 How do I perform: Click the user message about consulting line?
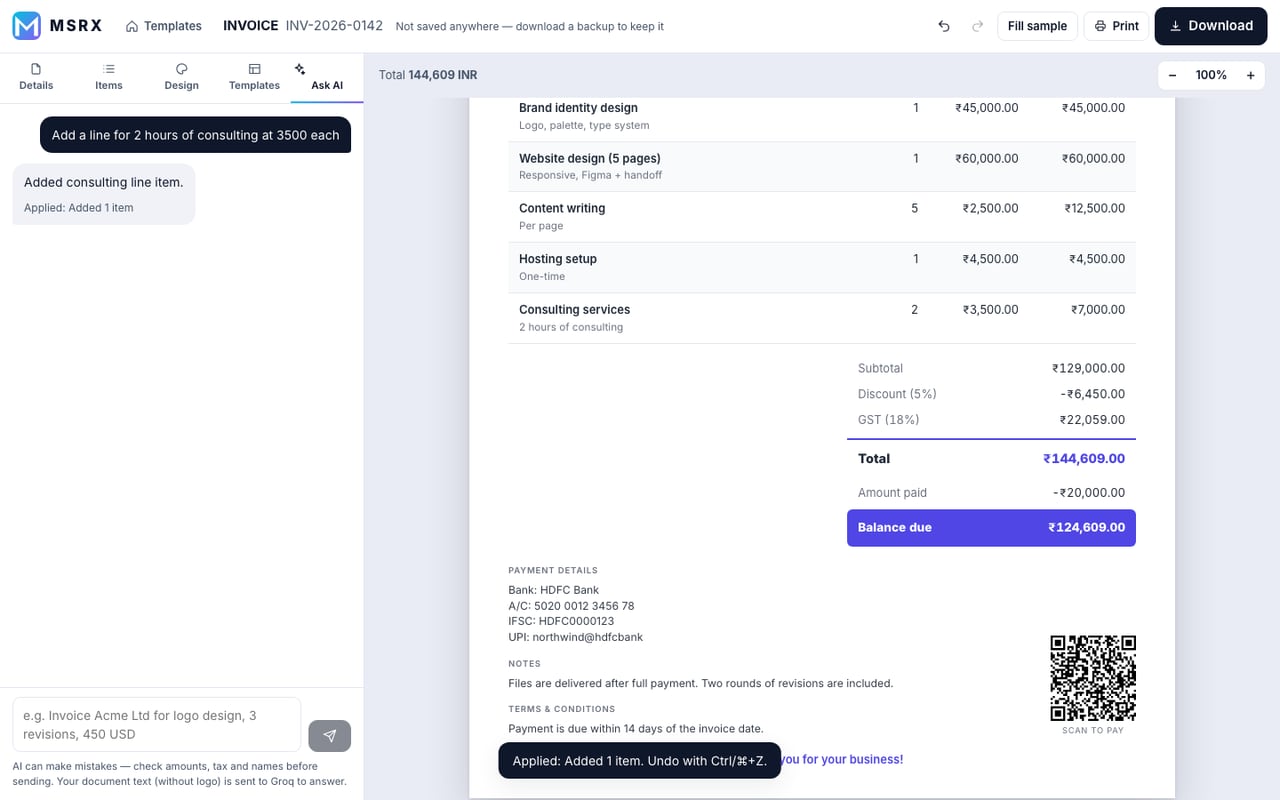pos(196,135)
